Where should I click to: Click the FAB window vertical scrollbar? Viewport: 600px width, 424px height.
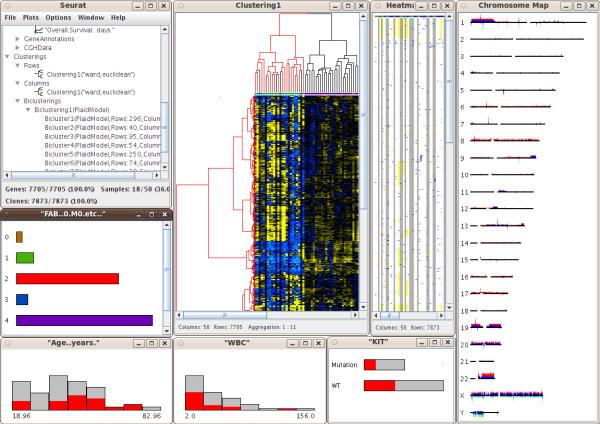coord(166,270)
